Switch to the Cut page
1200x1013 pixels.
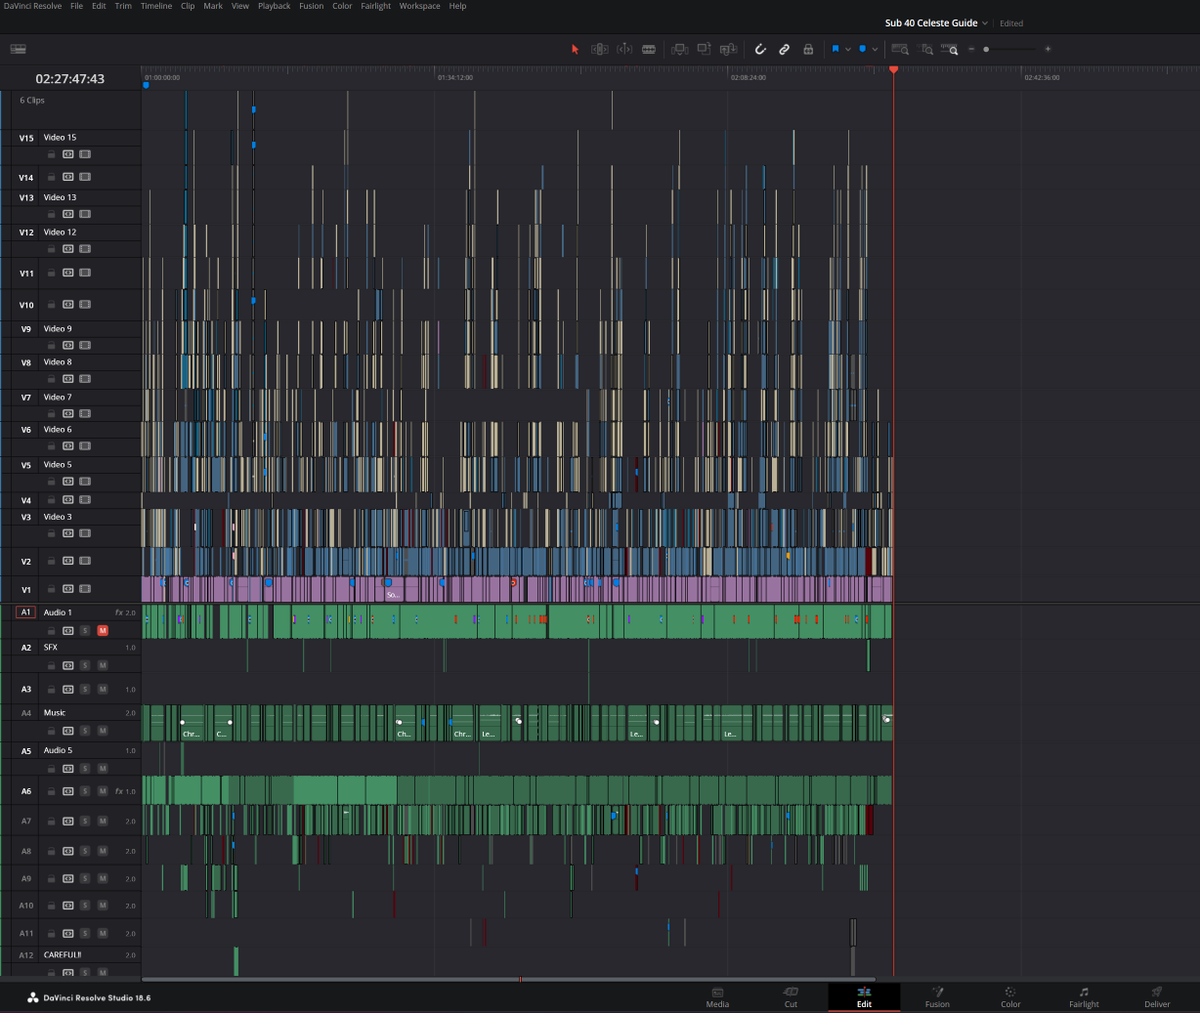791,997
